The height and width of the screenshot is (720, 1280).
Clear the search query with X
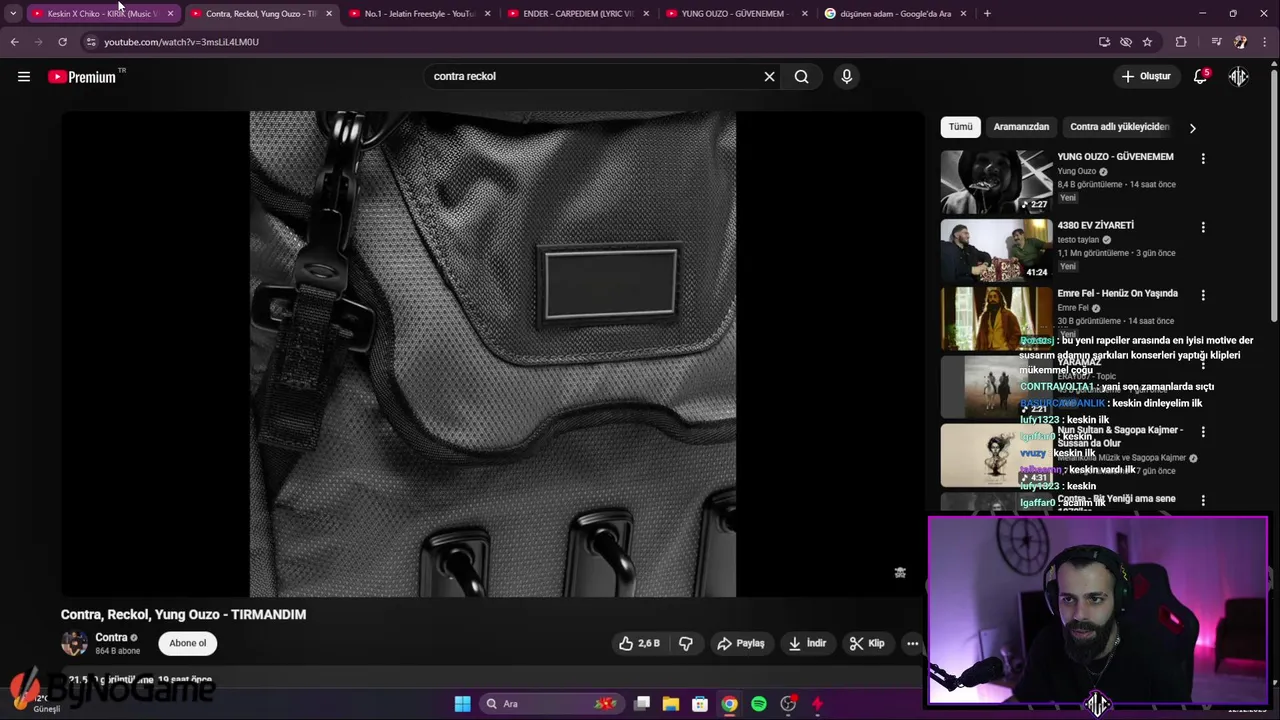769,76
